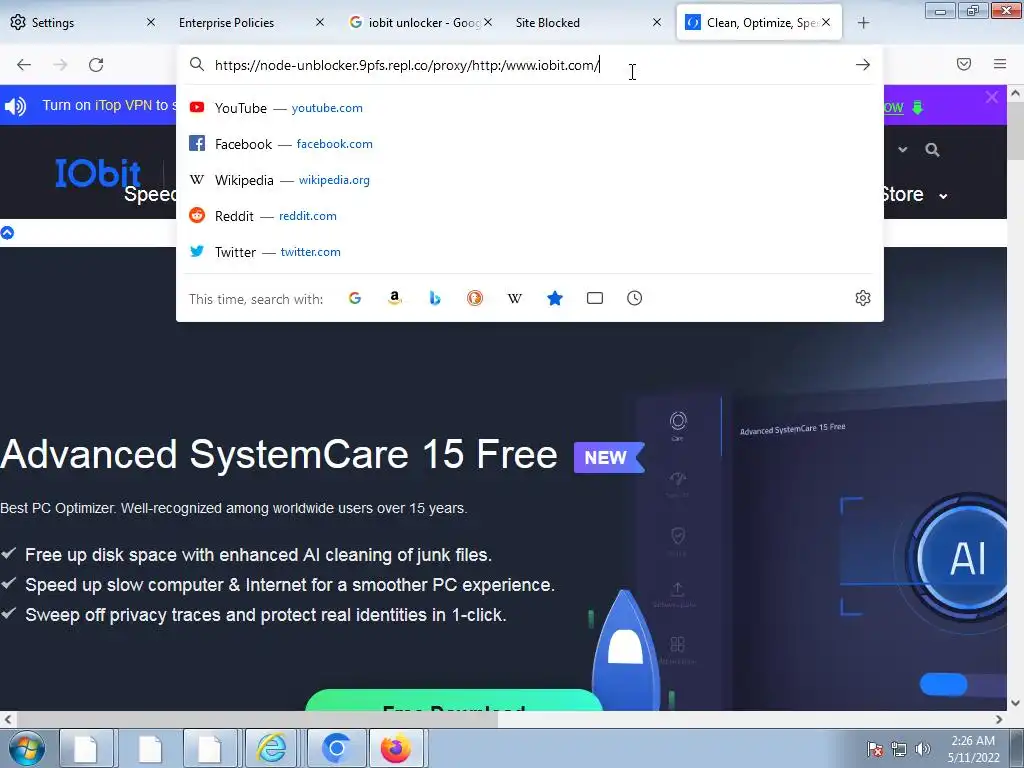Click the magnifier search icon on IObit site
1024x768 pixels.
932,150
